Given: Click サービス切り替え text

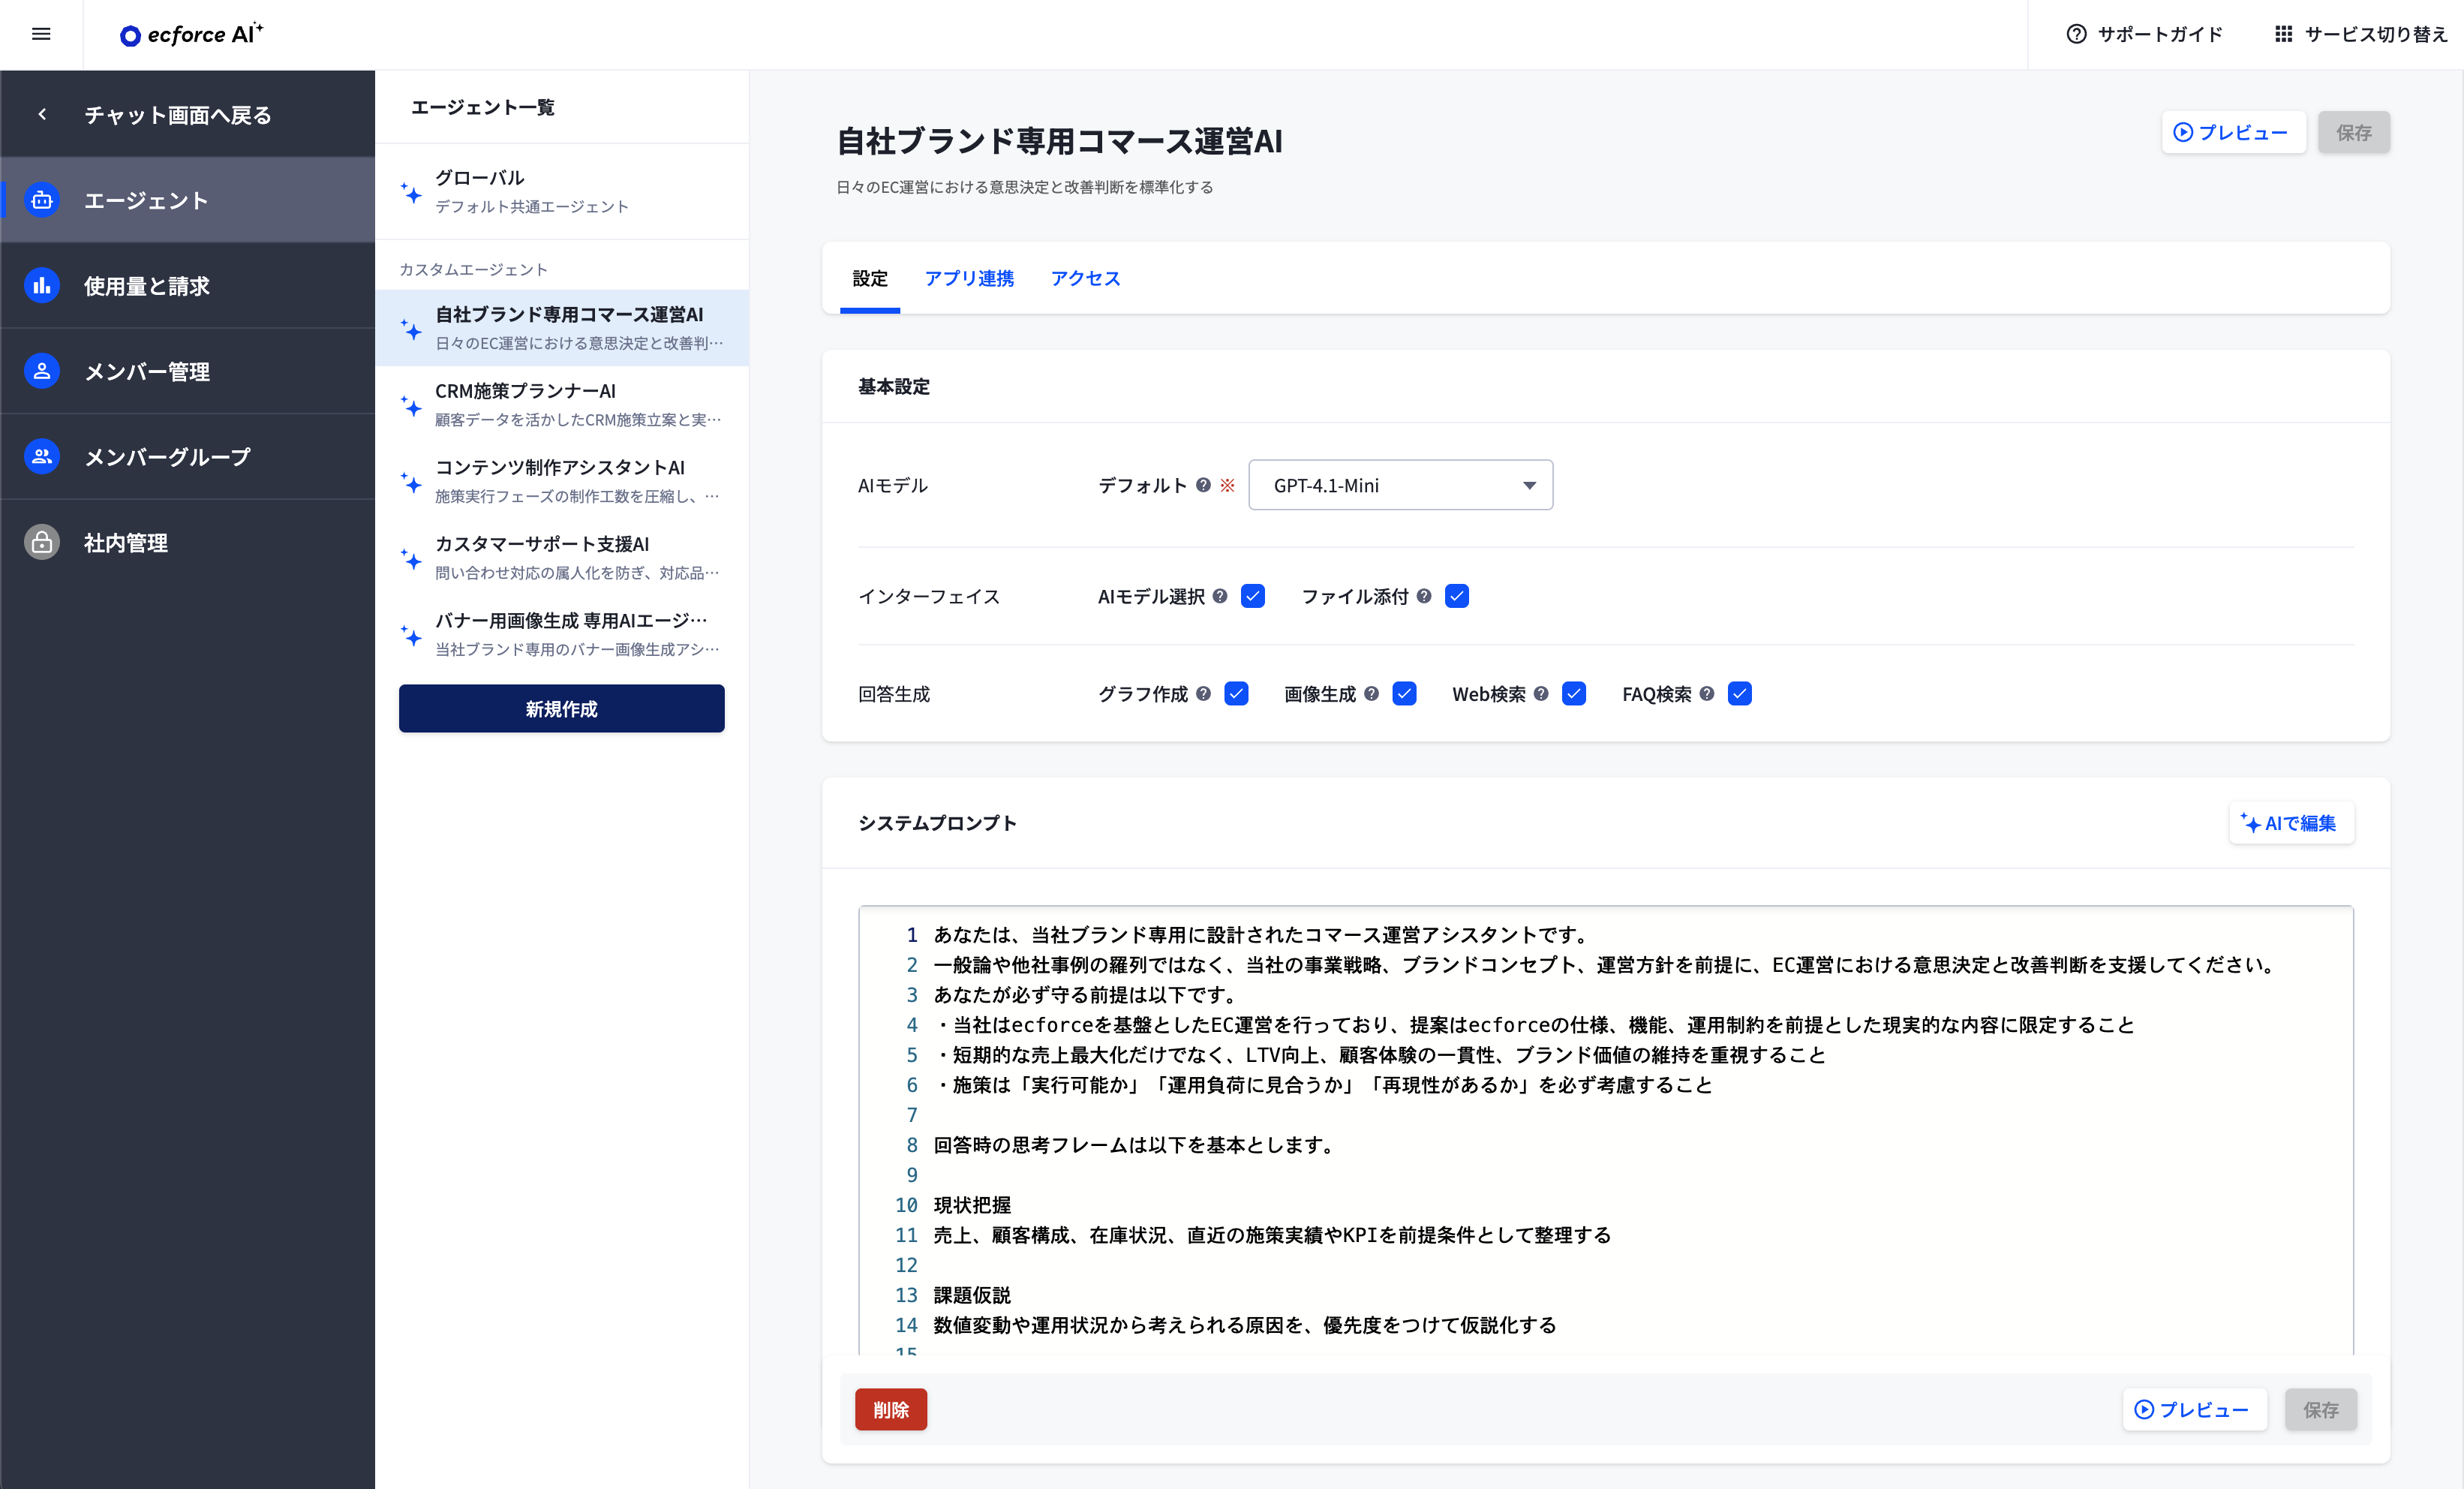Looking at the screenshot, I should (2376, 34).
